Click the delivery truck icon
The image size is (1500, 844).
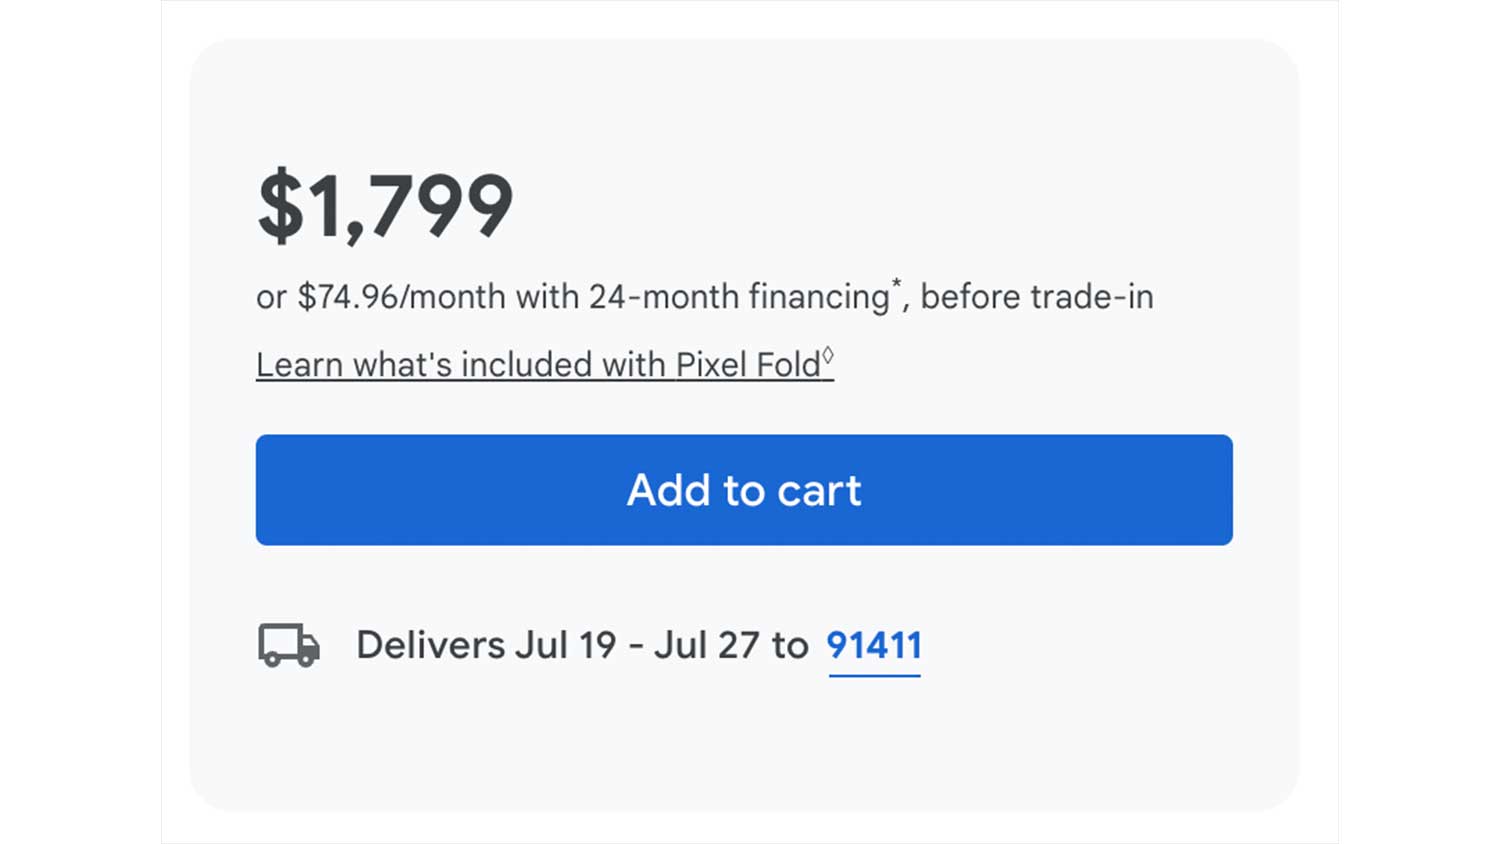[289, 645]
